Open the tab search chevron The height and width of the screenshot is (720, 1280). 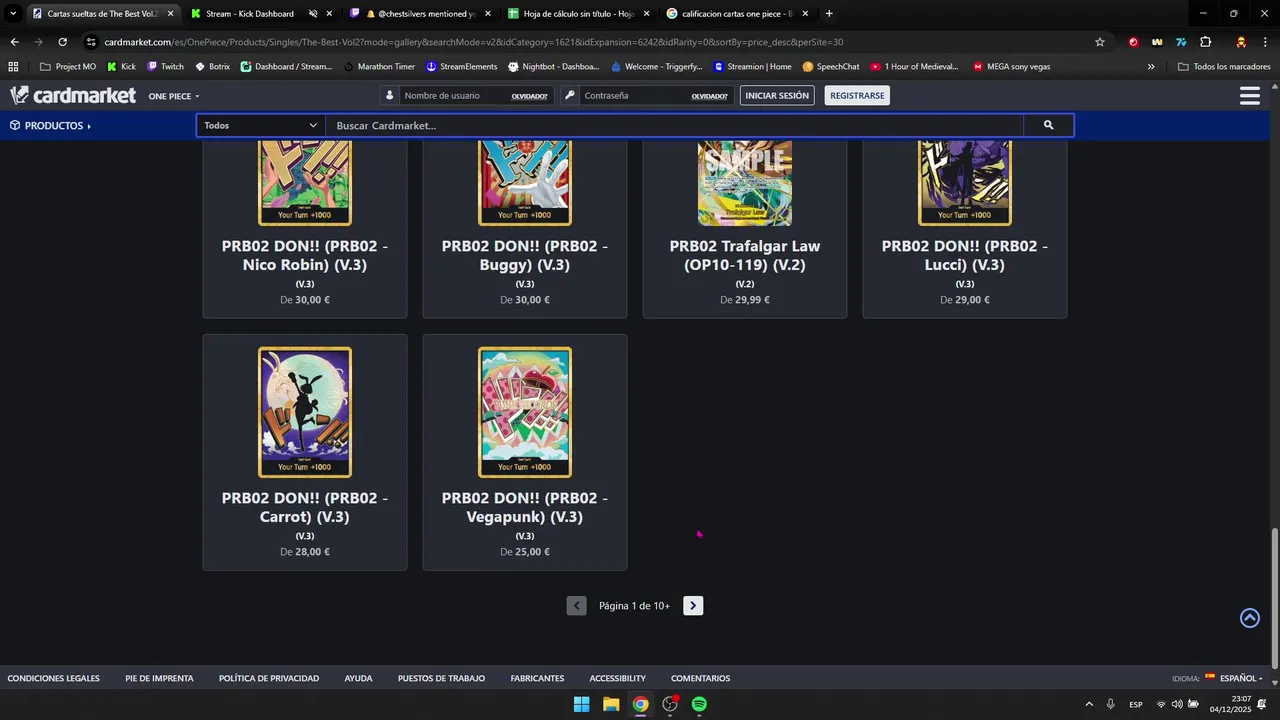point(12,14)
